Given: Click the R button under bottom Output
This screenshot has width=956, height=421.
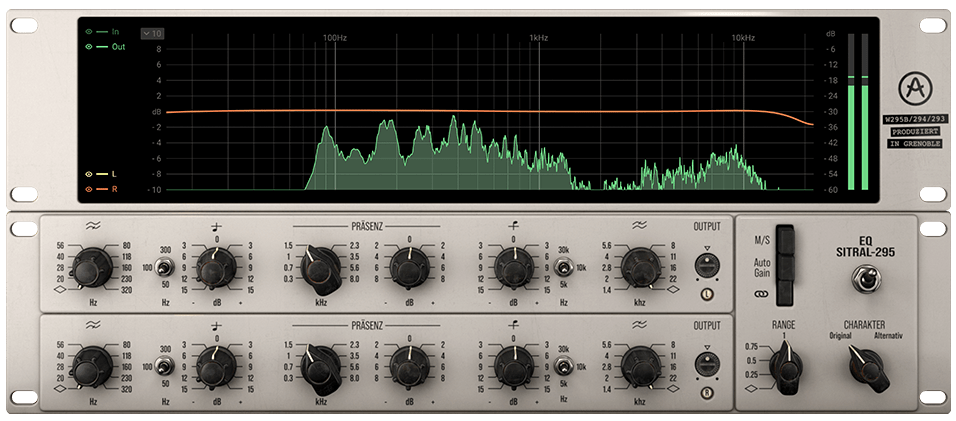Looking at the screenshot, I should (x=706, y=393).
